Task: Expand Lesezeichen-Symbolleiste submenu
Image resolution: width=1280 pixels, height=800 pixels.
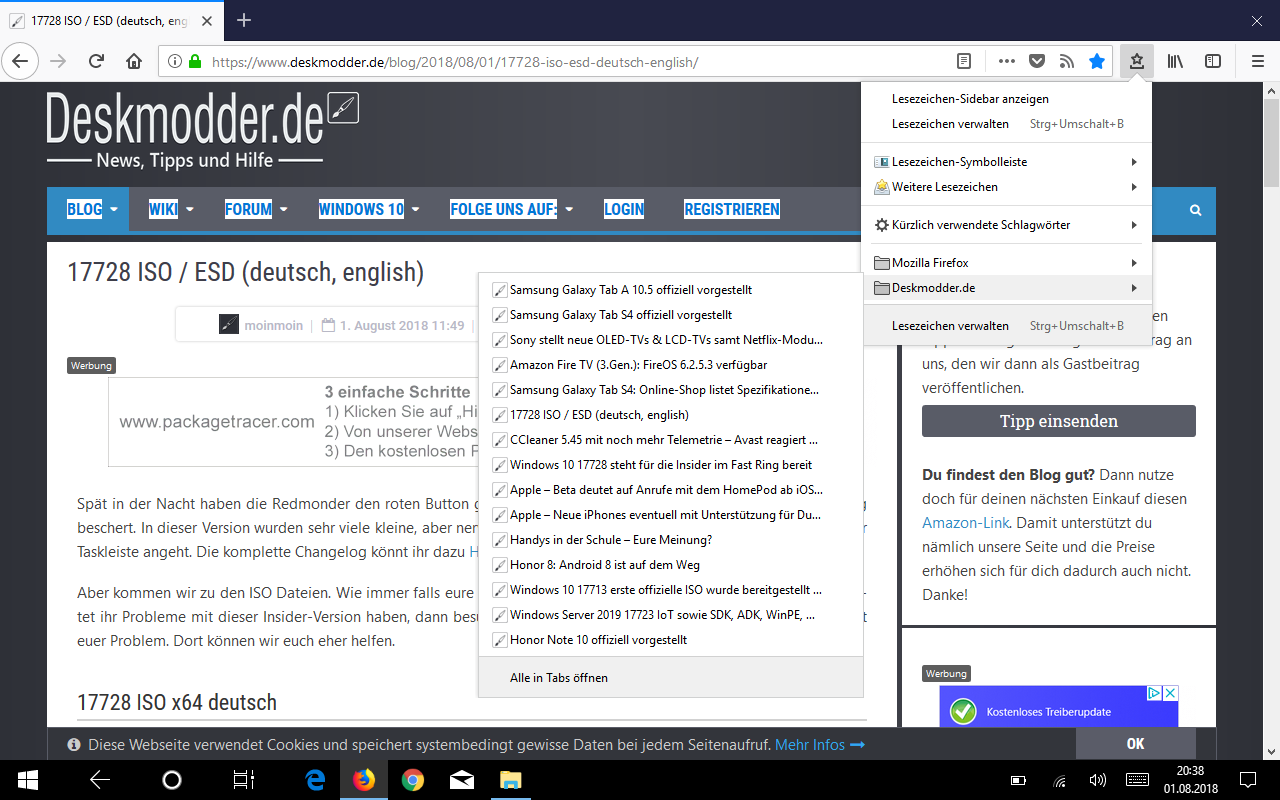Action: pyautogui.click(x=1006, y=162)
